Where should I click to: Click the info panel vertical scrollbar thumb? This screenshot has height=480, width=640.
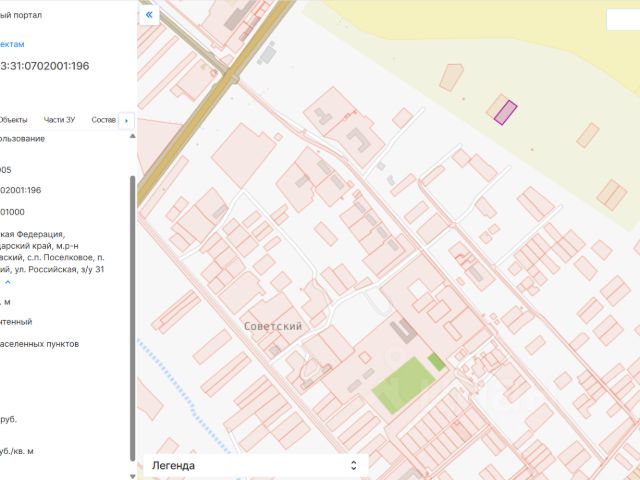(132, 318)
